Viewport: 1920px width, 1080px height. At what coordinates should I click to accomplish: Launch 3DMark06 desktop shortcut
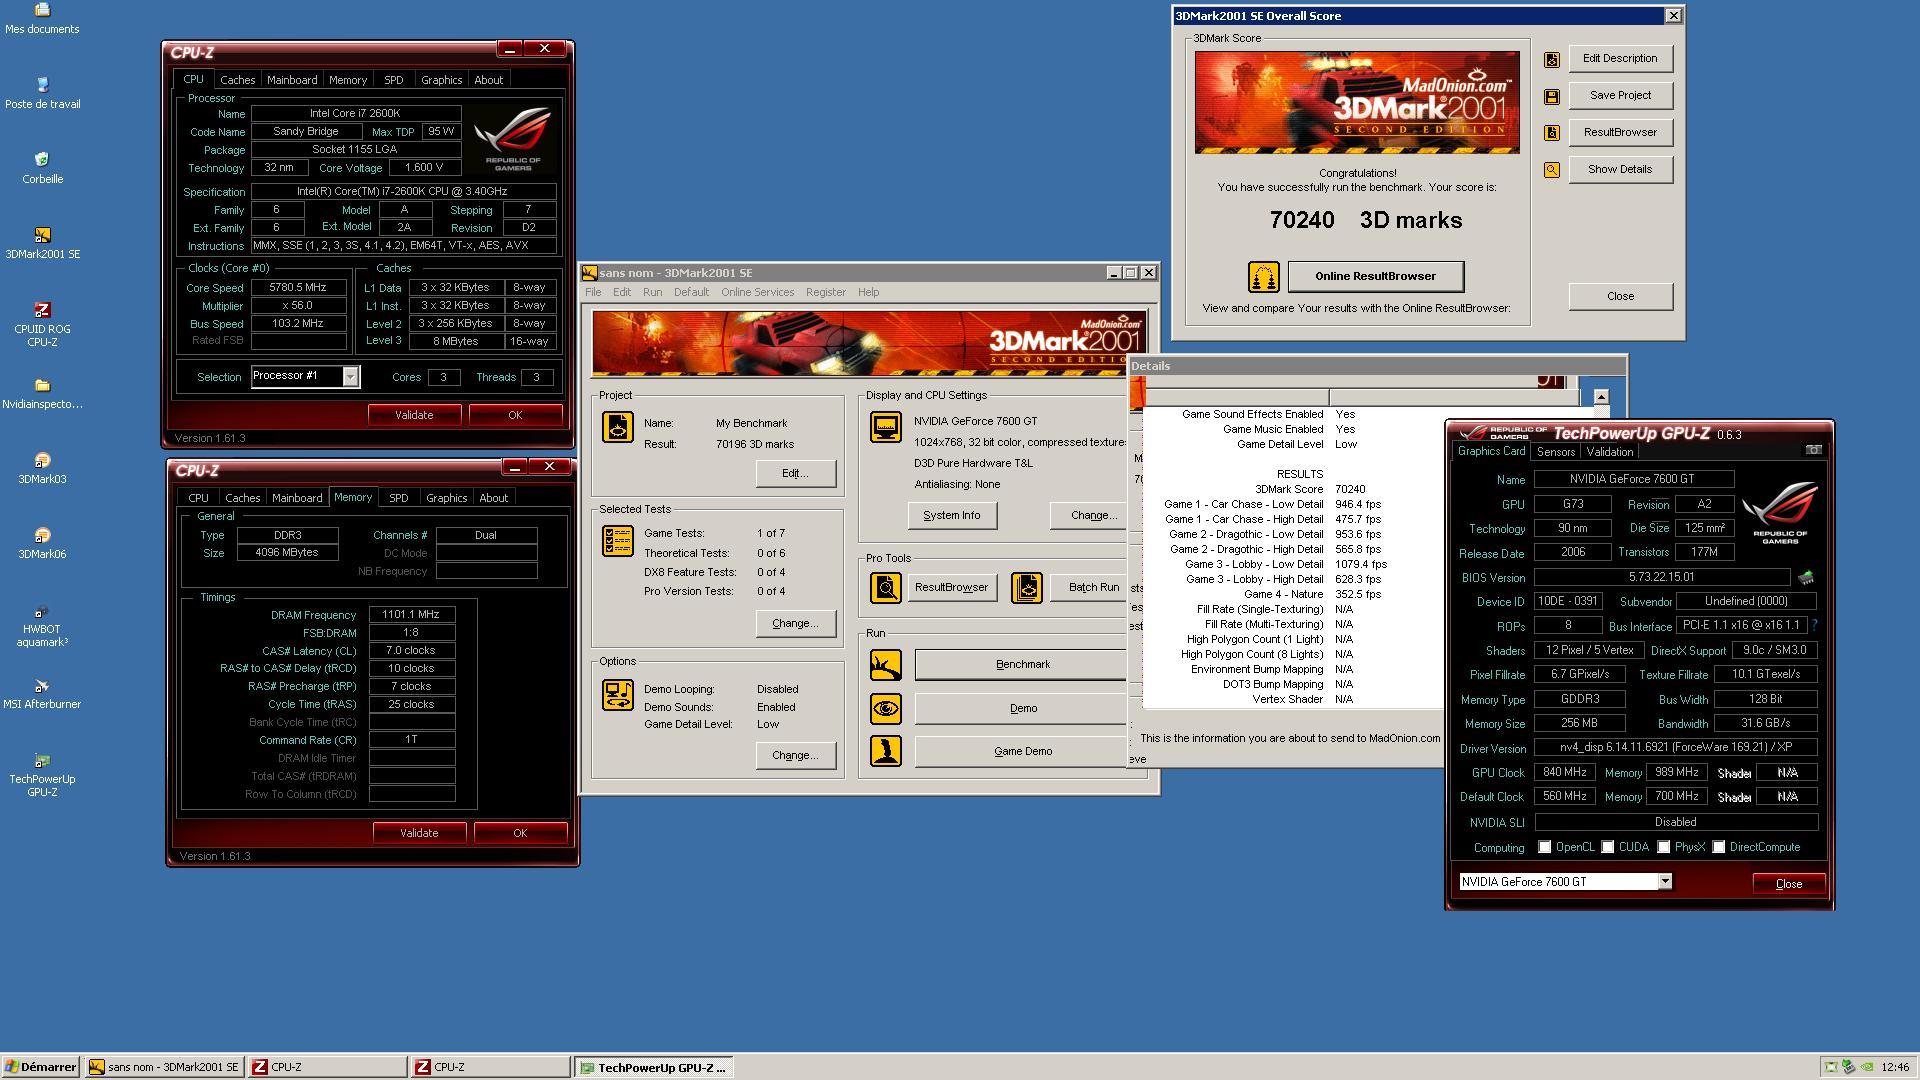(42, 543)
